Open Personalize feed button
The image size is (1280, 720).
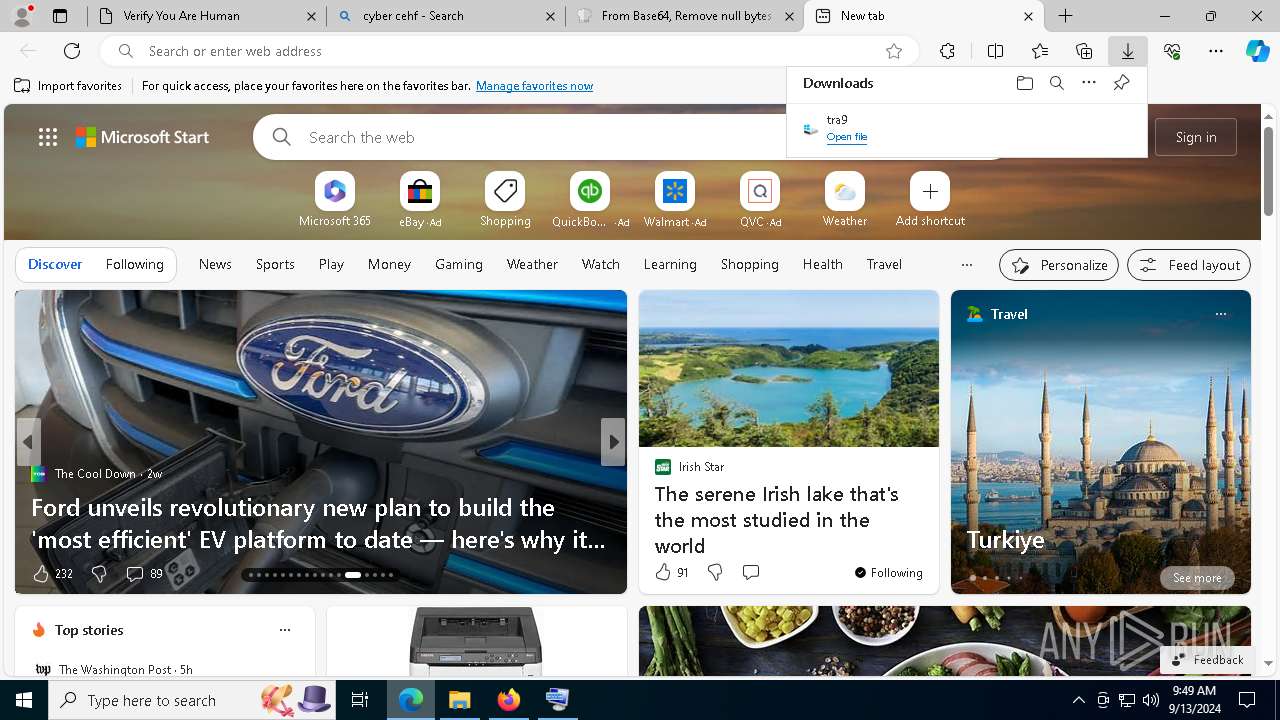coord(1059,265)
